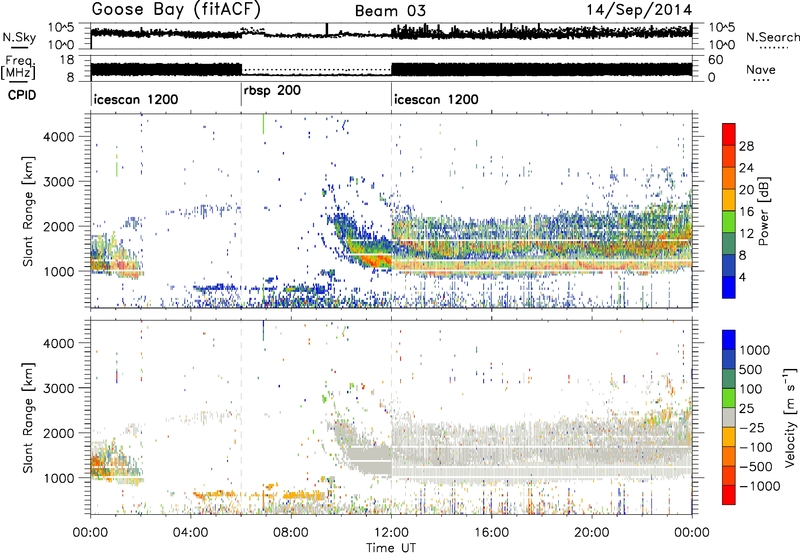This screenshot has height=554, width=800.
Task: Click the "500" value on the velocity scale
Action: [x=751, y=370]
